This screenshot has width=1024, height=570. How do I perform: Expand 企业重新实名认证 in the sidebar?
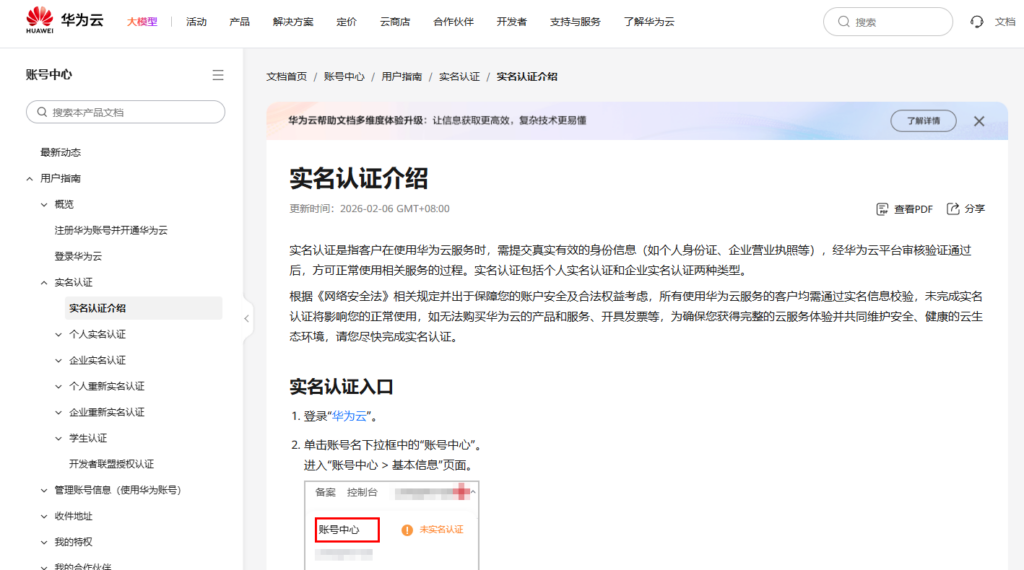58,413
